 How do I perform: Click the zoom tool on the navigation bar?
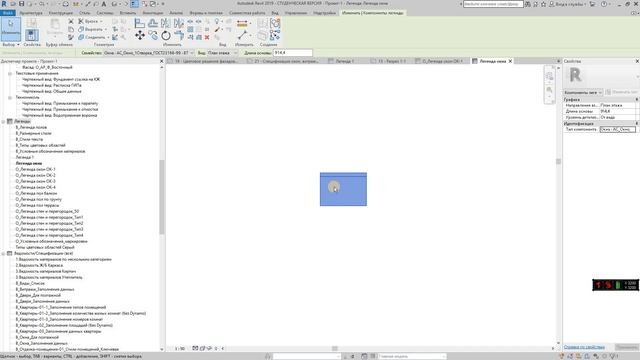coord(549,90)
